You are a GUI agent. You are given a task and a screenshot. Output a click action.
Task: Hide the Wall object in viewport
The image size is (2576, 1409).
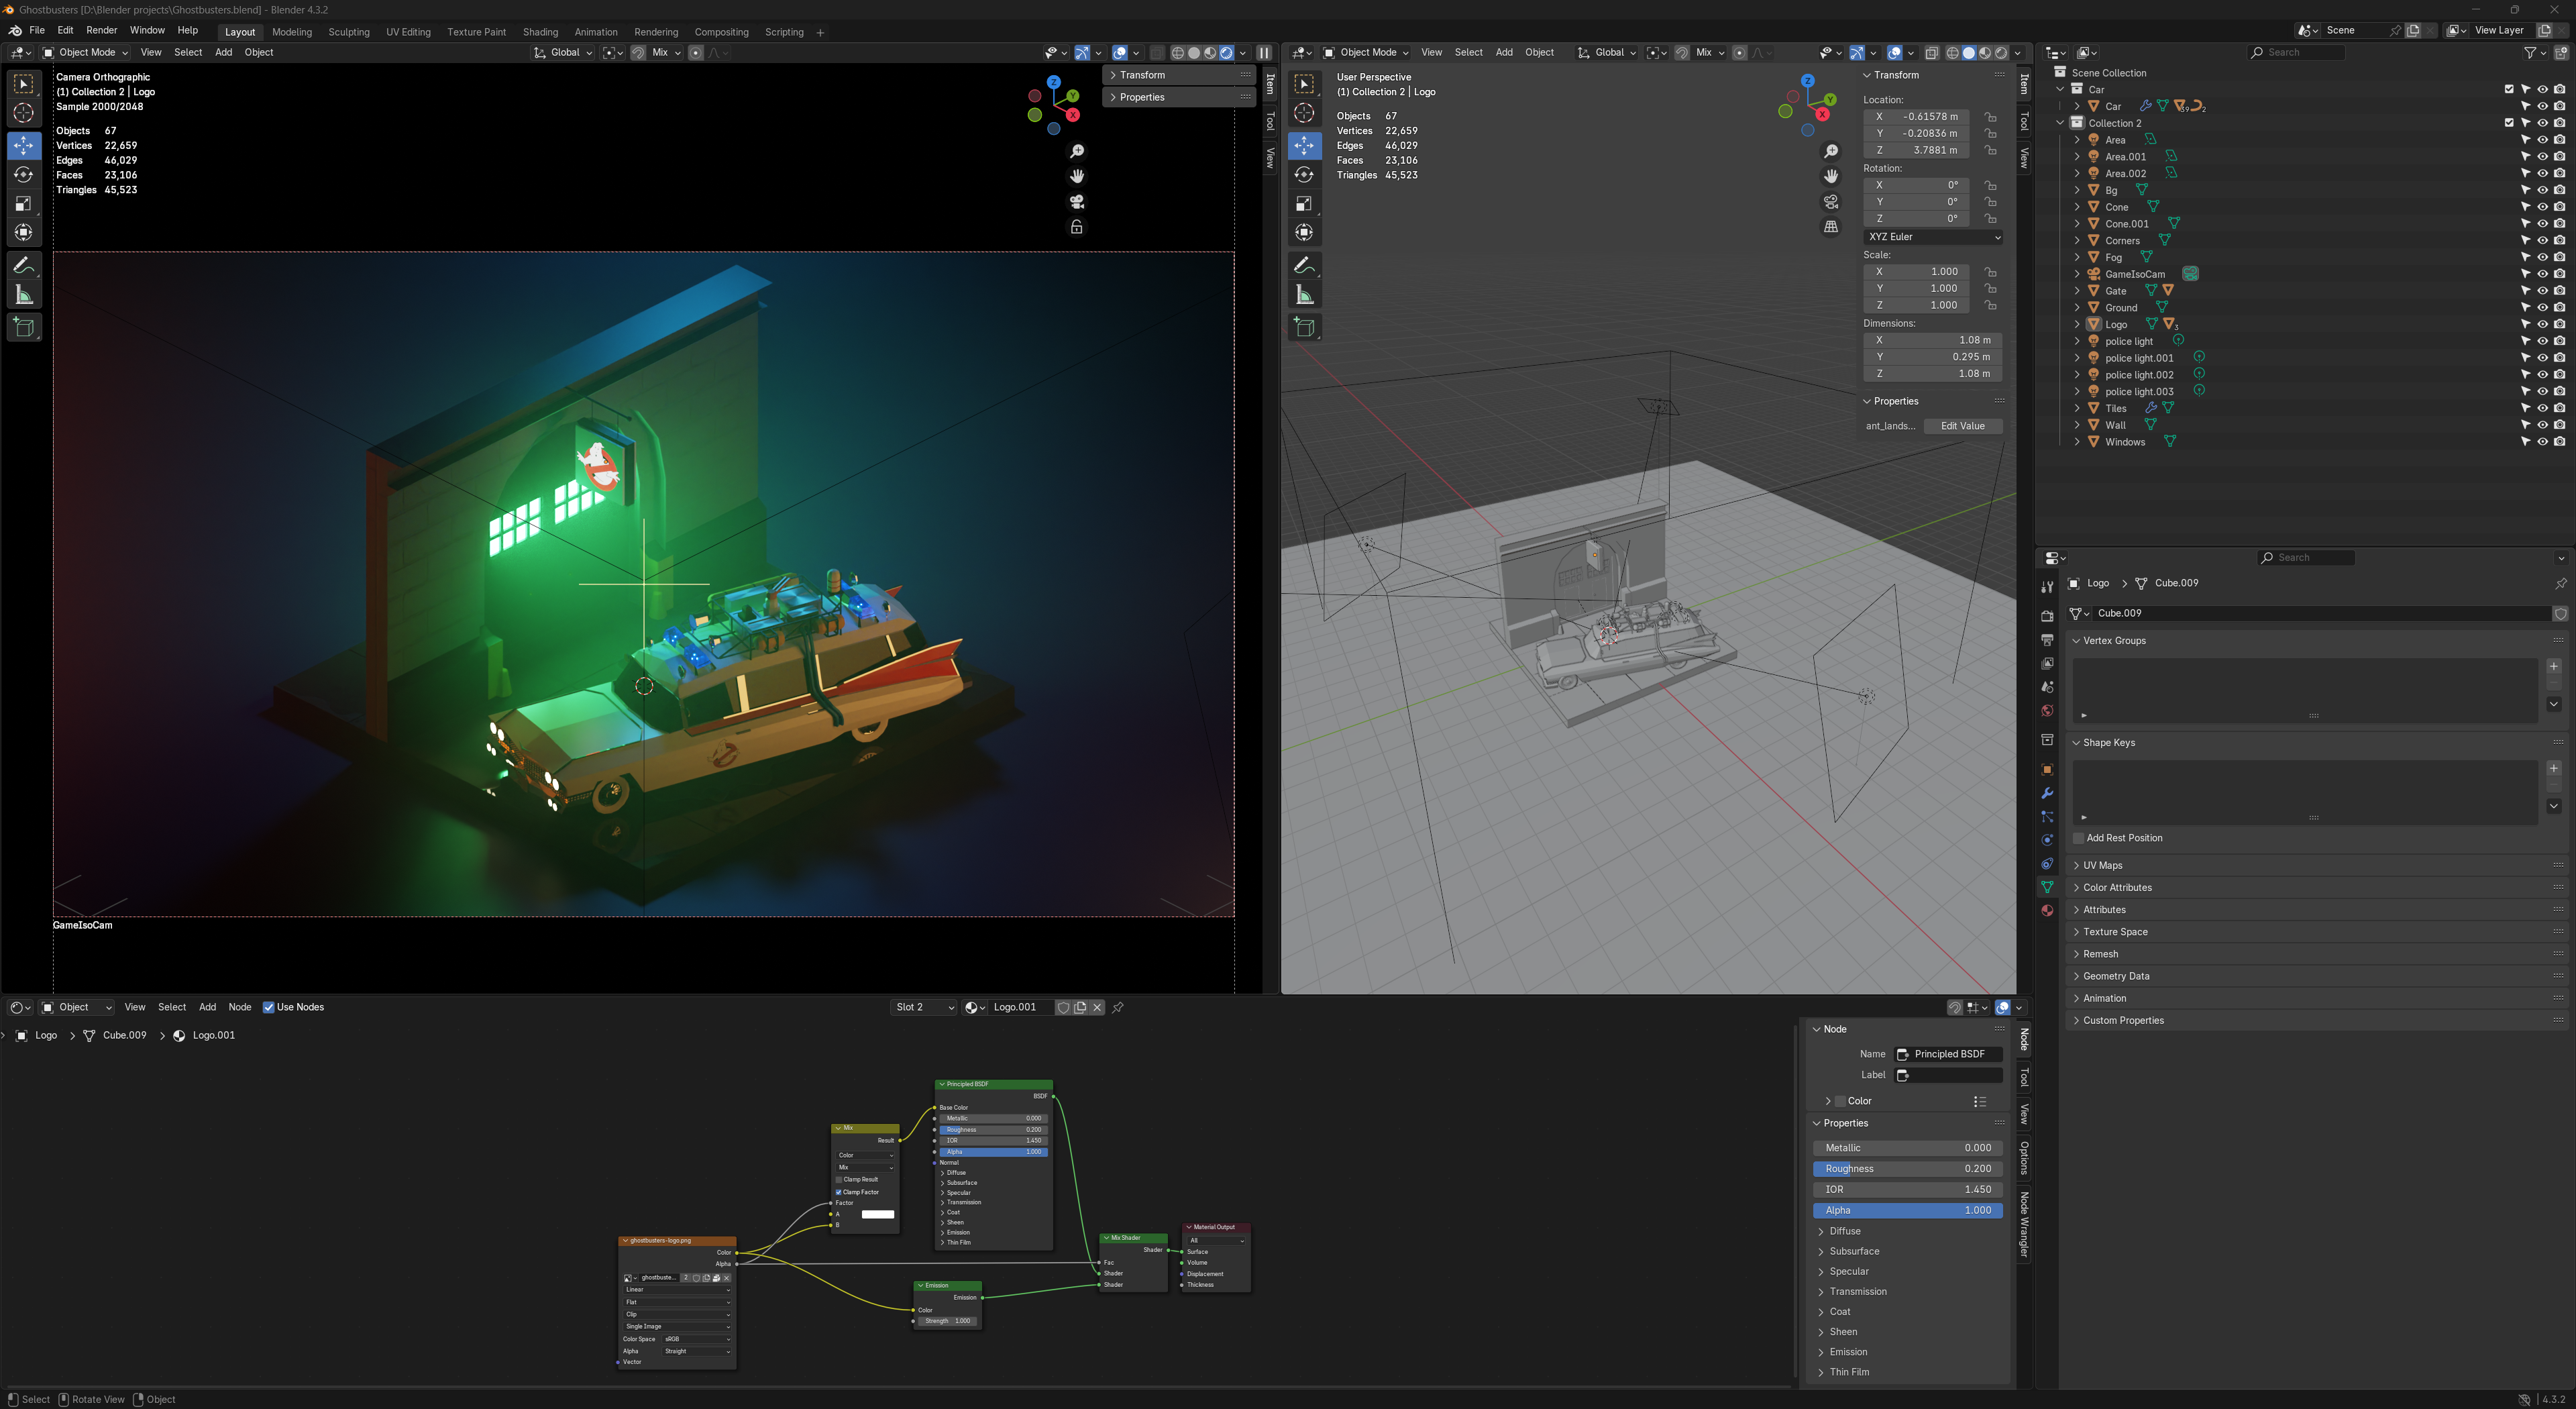[2542, 425]
